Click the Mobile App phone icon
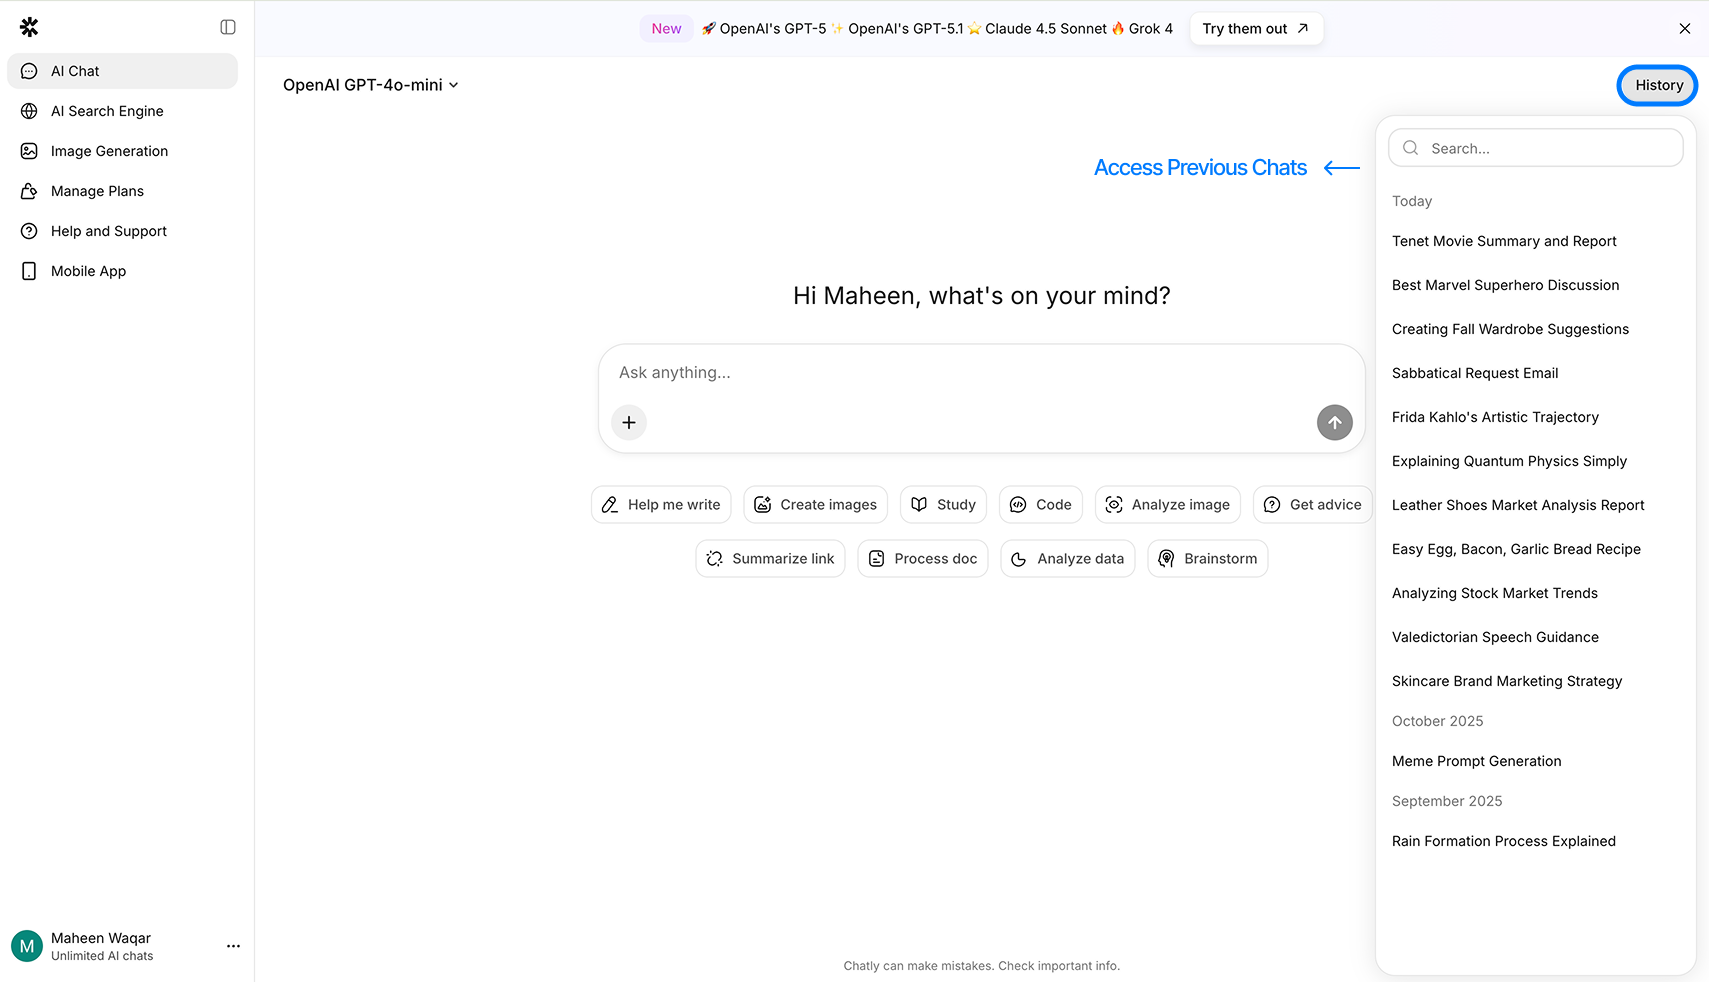 29,271
